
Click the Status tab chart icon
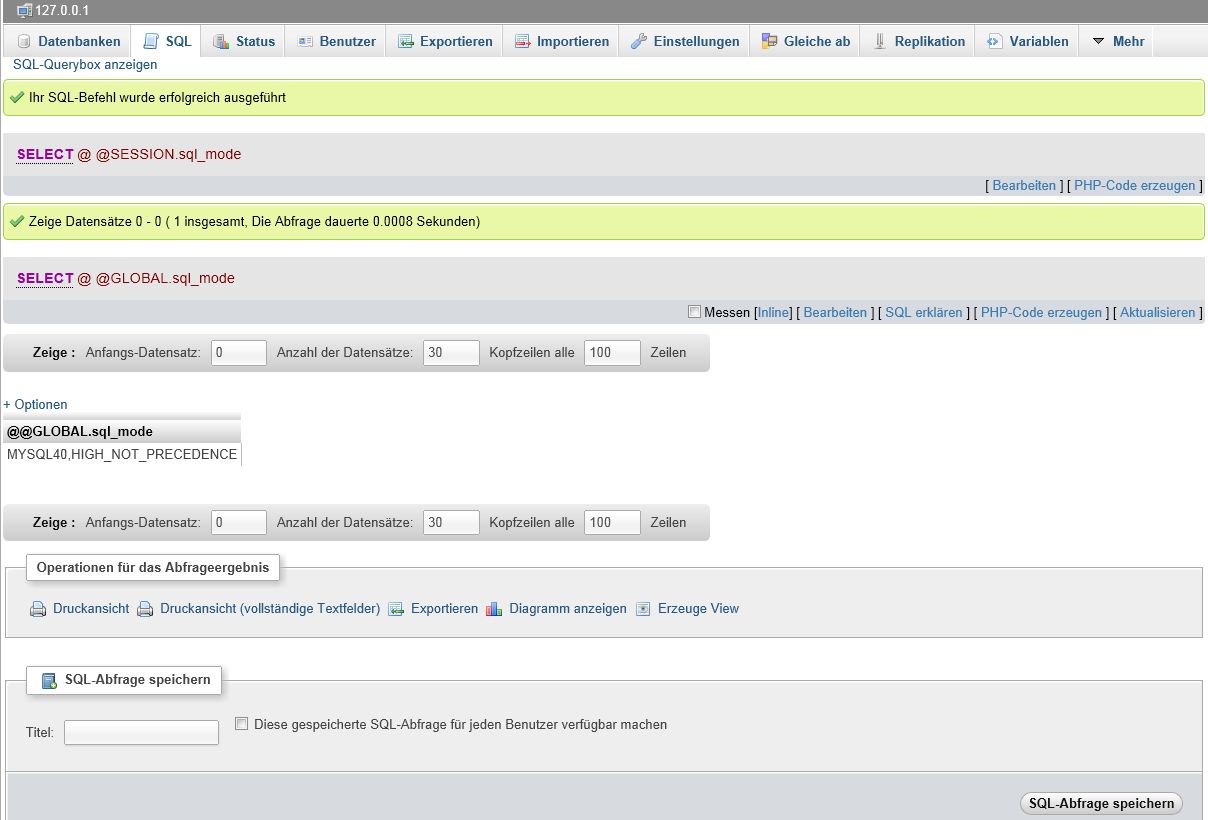(221, 42)
